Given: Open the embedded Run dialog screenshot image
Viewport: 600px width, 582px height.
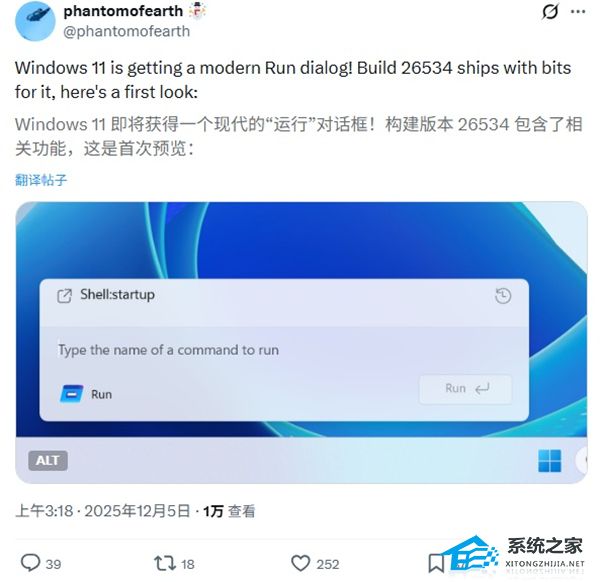Looking at the screenshot, I should (x=301, y=342).
